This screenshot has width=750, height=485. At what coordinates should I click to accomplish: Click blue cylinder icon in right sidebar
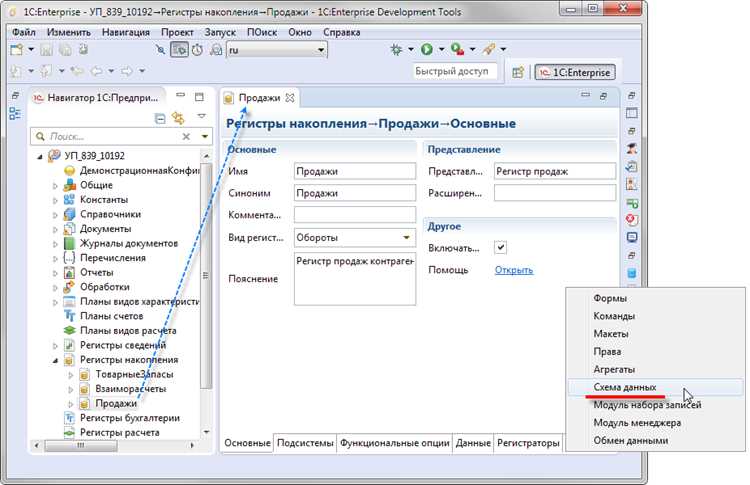632,273
